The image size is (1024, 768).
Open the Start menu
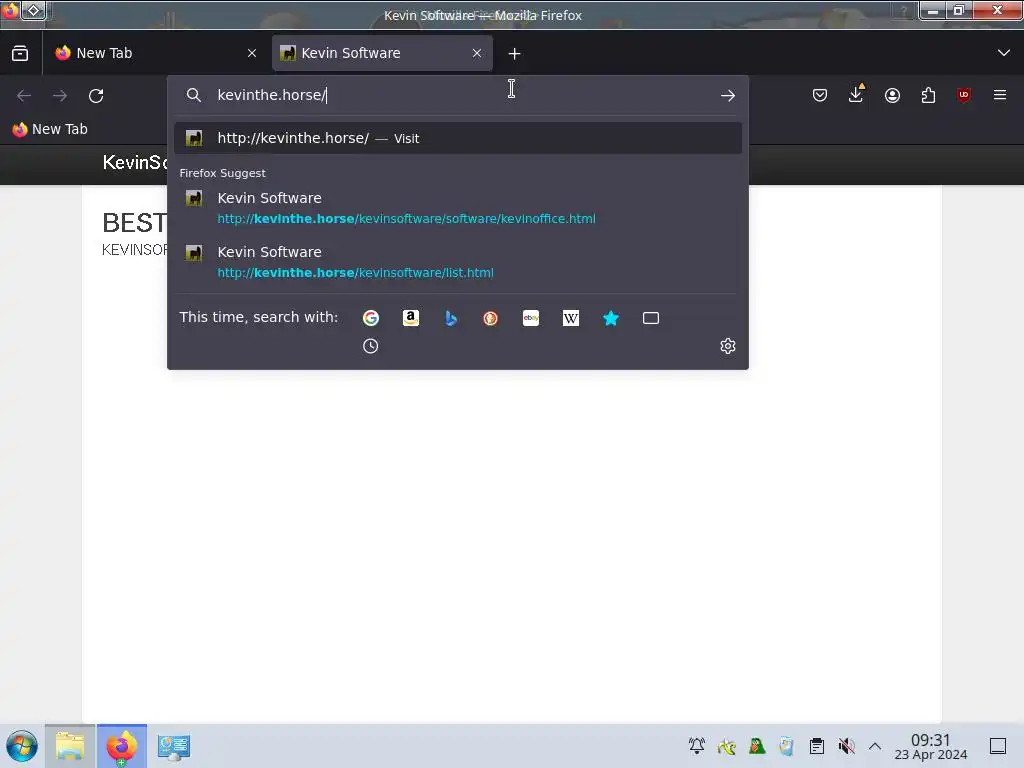tap(22, 746)
